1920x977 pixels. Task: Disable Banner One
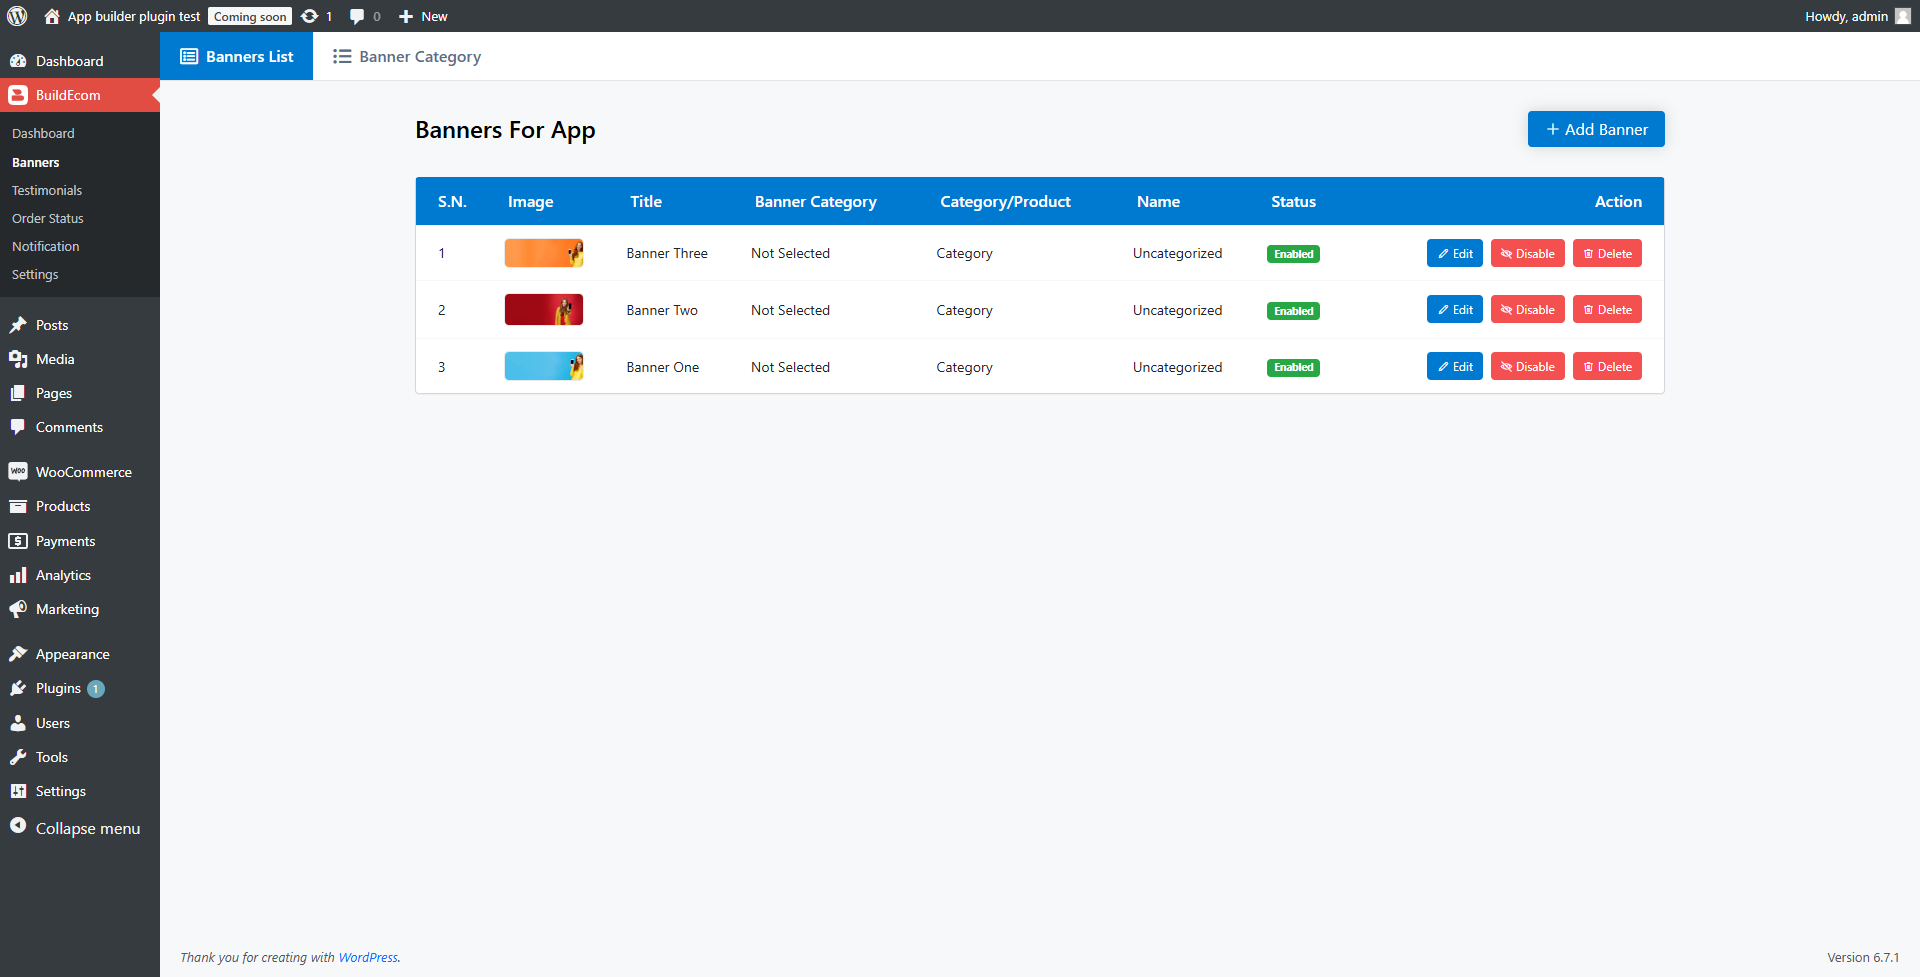(x=1527, y=367)
